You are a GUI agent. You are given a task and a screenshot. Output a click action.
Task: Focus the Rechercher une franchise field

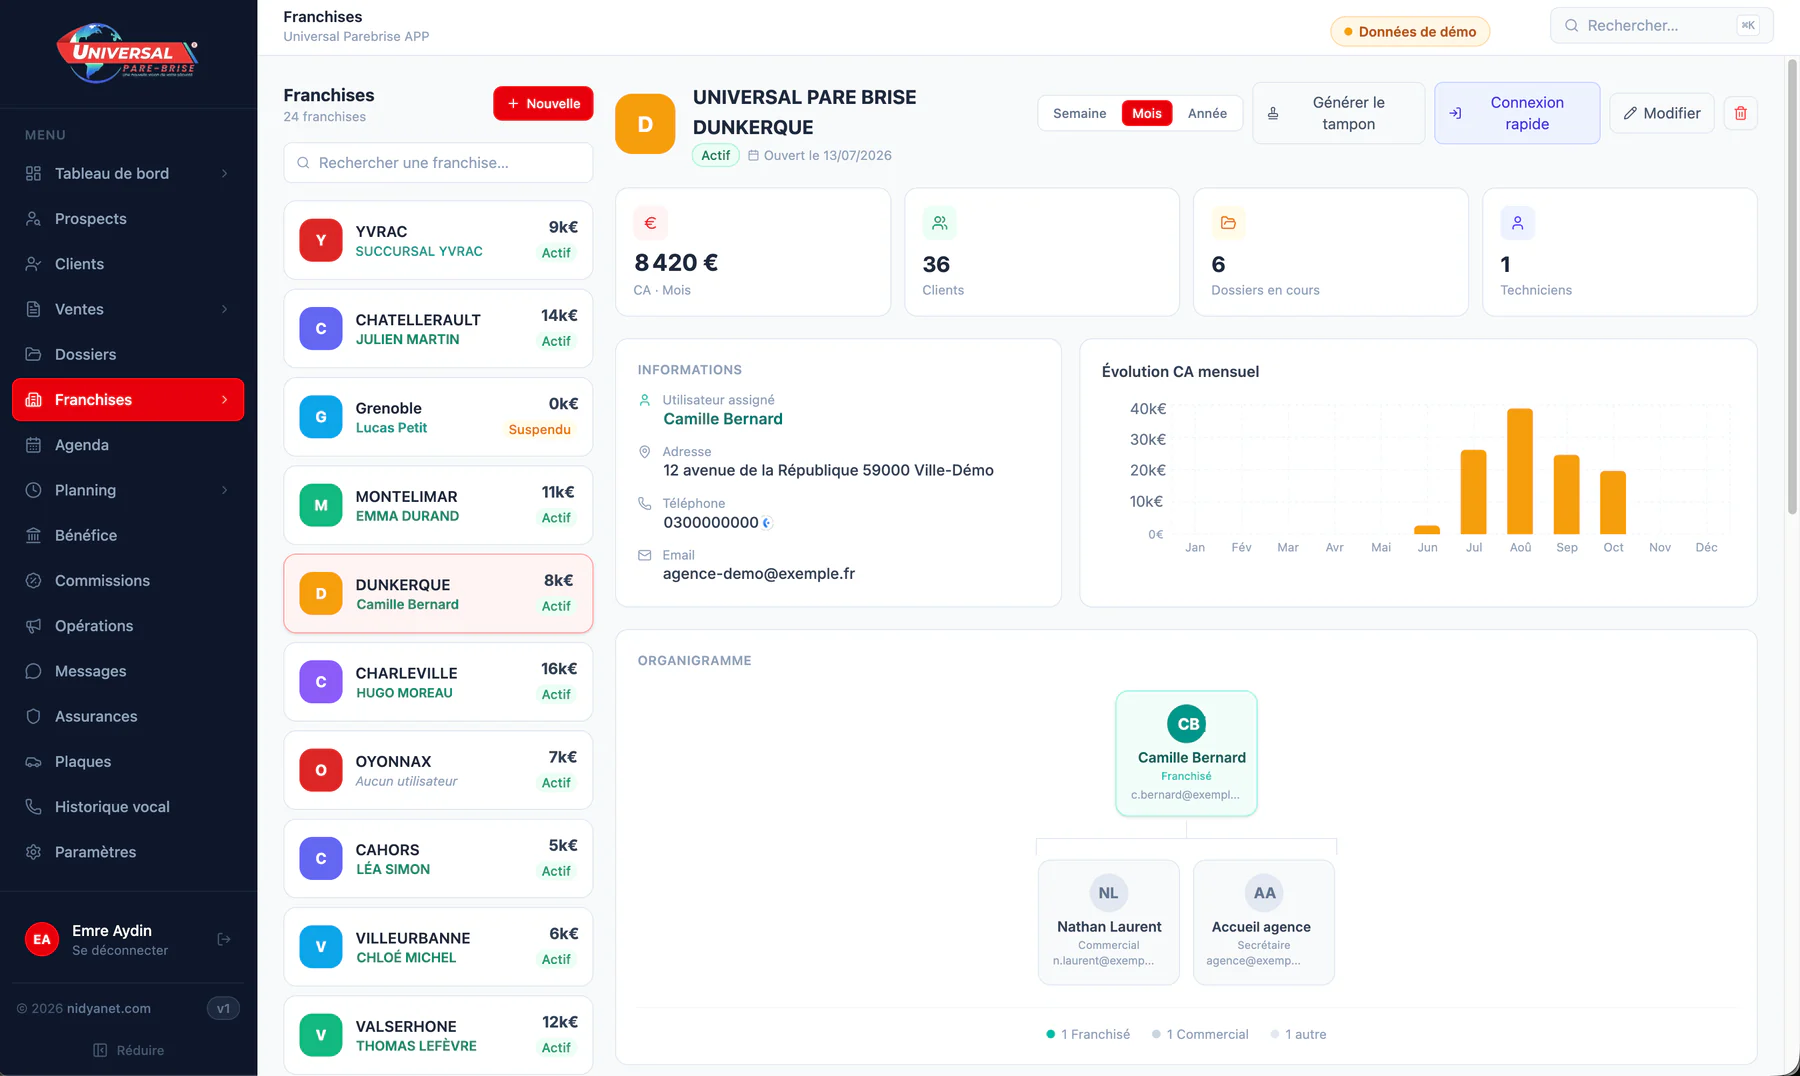[x=438, y=163]
